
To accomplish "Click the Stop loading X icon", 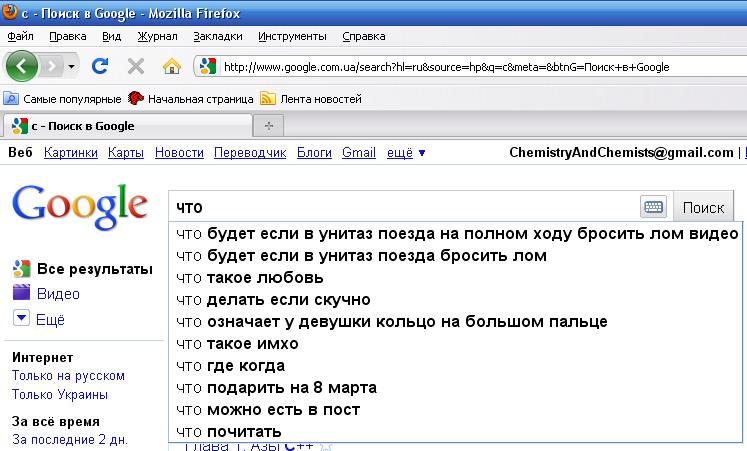I will [x=136, y=67].
